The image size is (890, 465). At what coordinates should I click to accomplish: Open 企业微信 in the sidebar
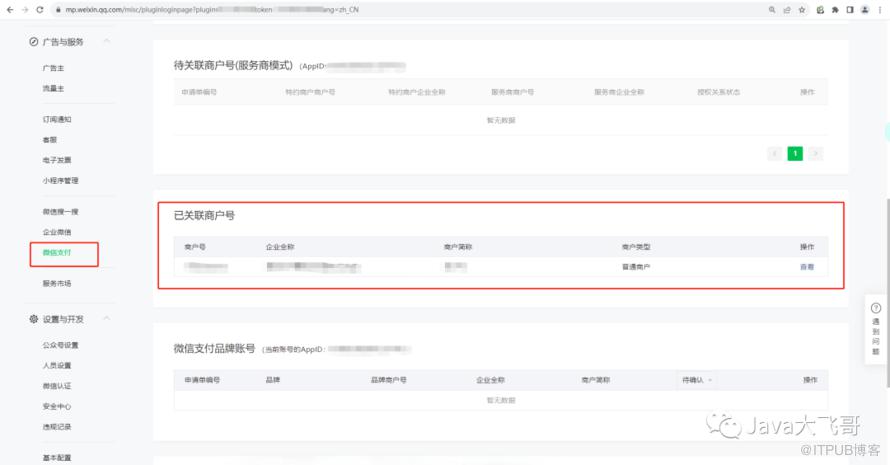[x=57, y=232]
